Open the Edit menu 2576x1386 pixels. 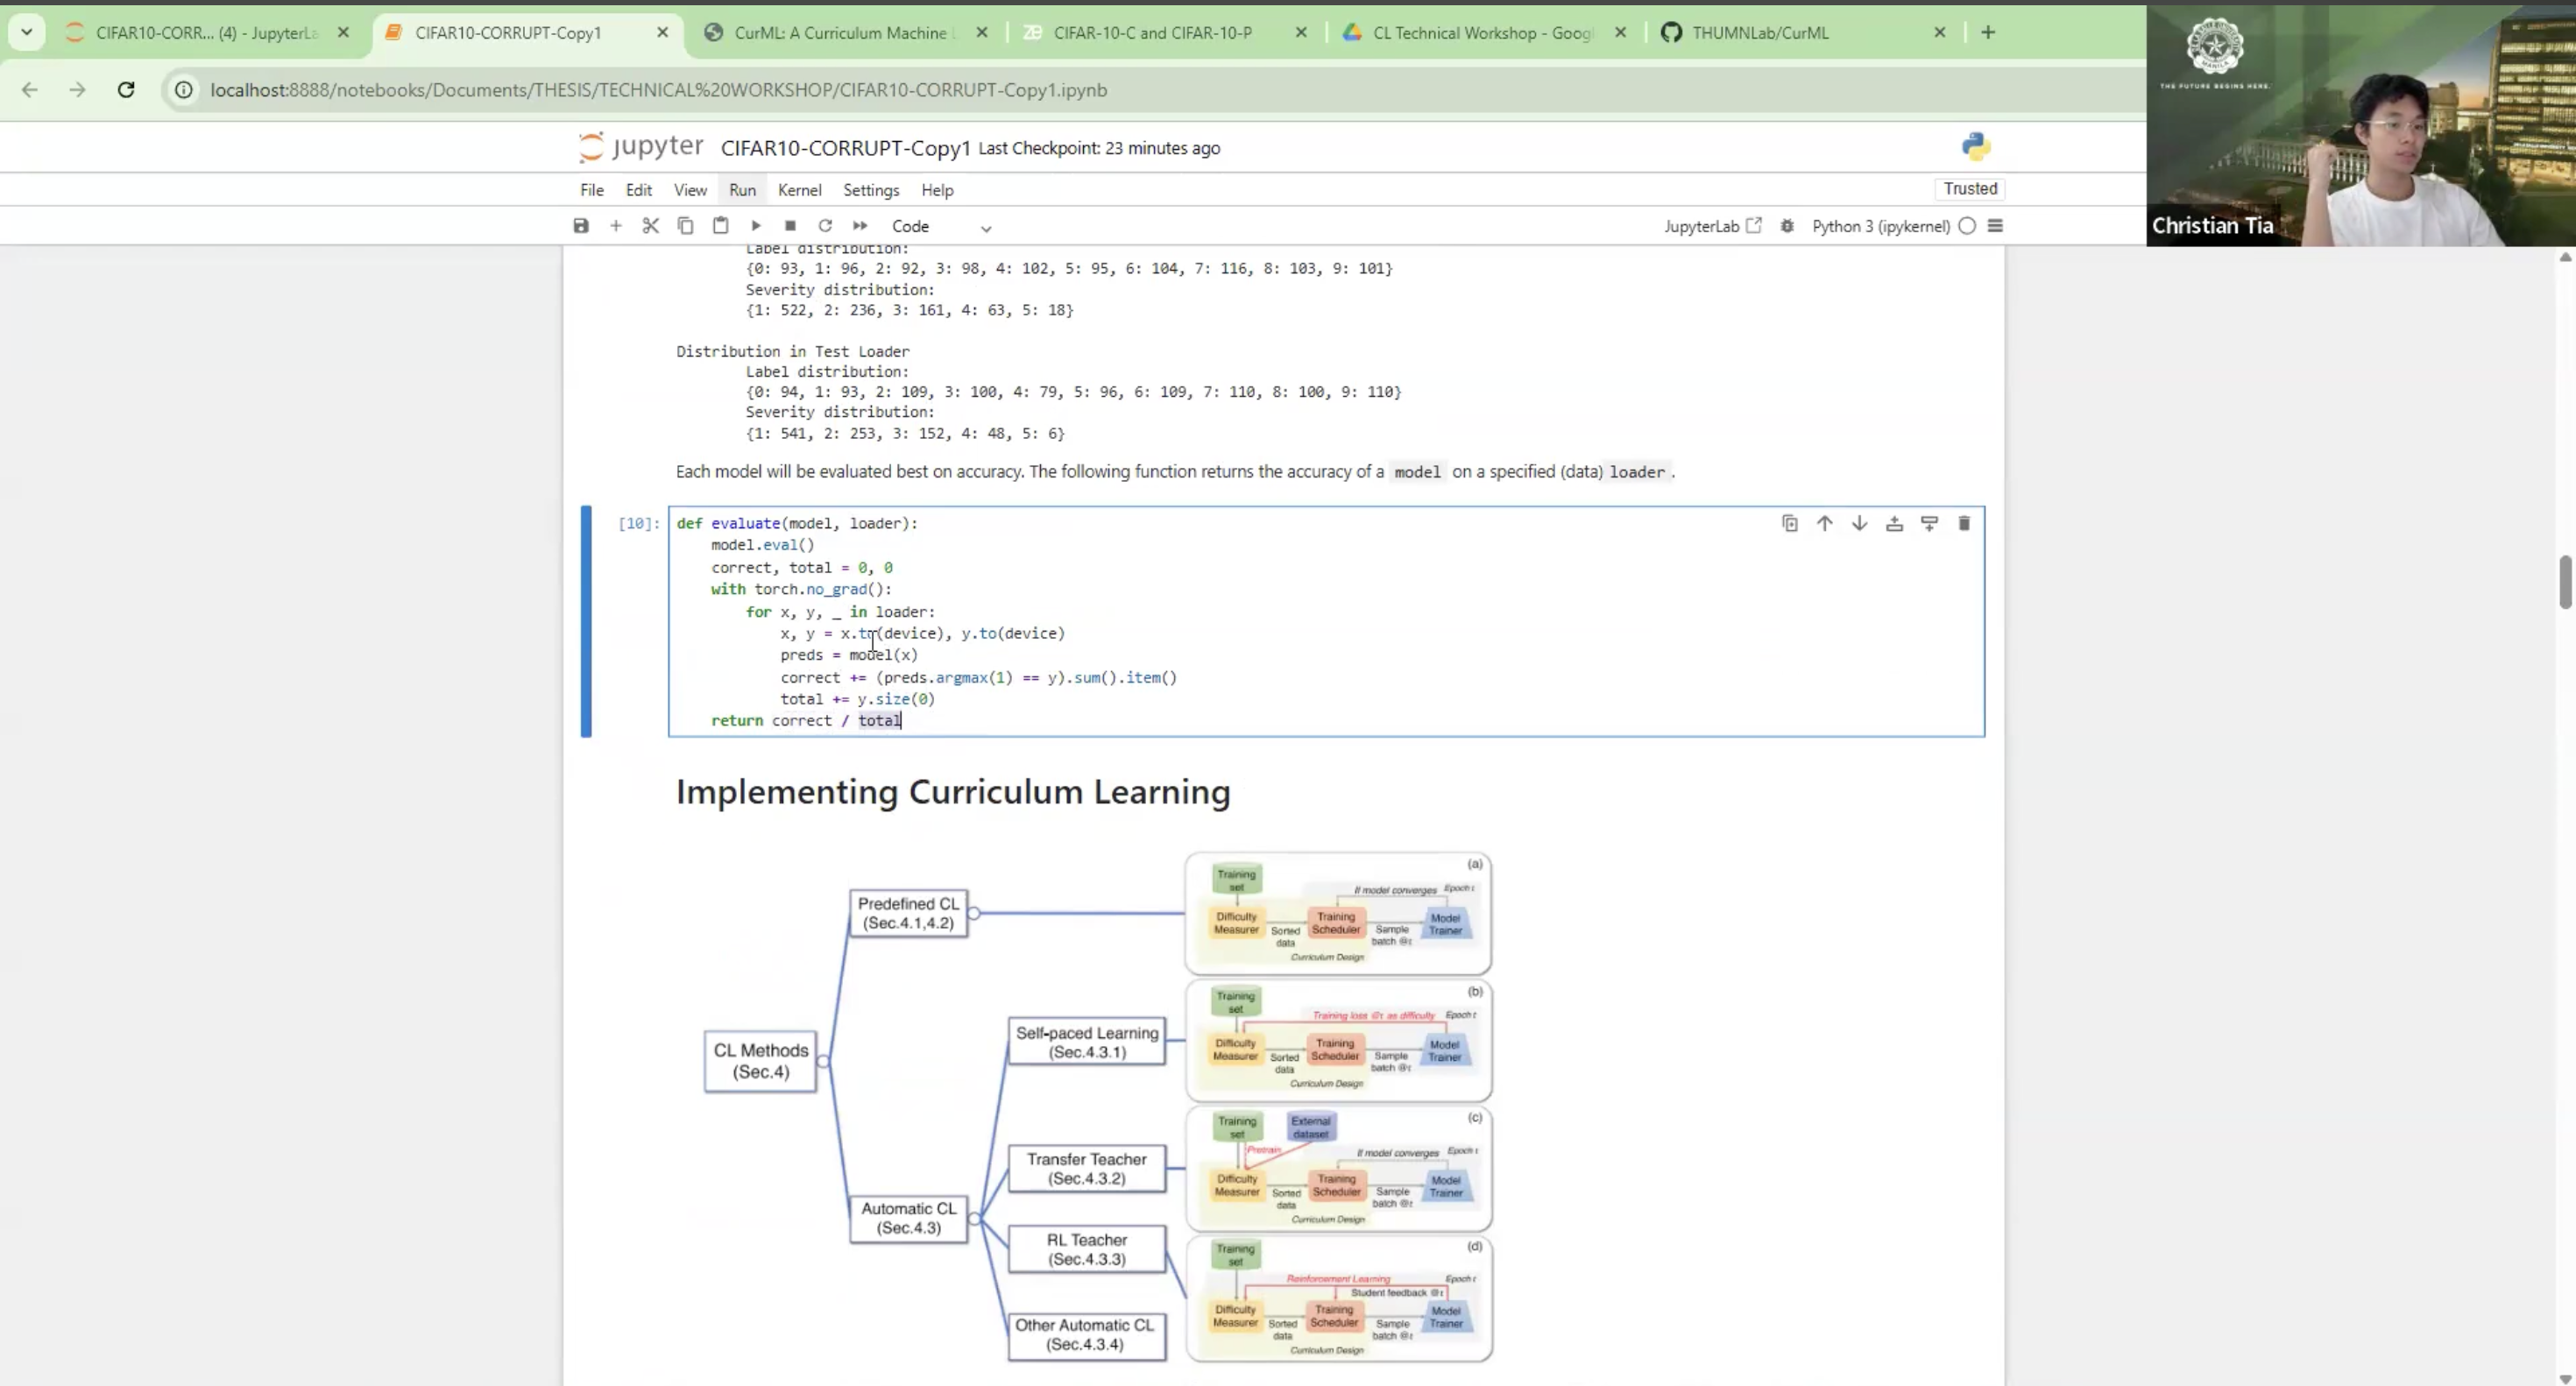[639, 190]
